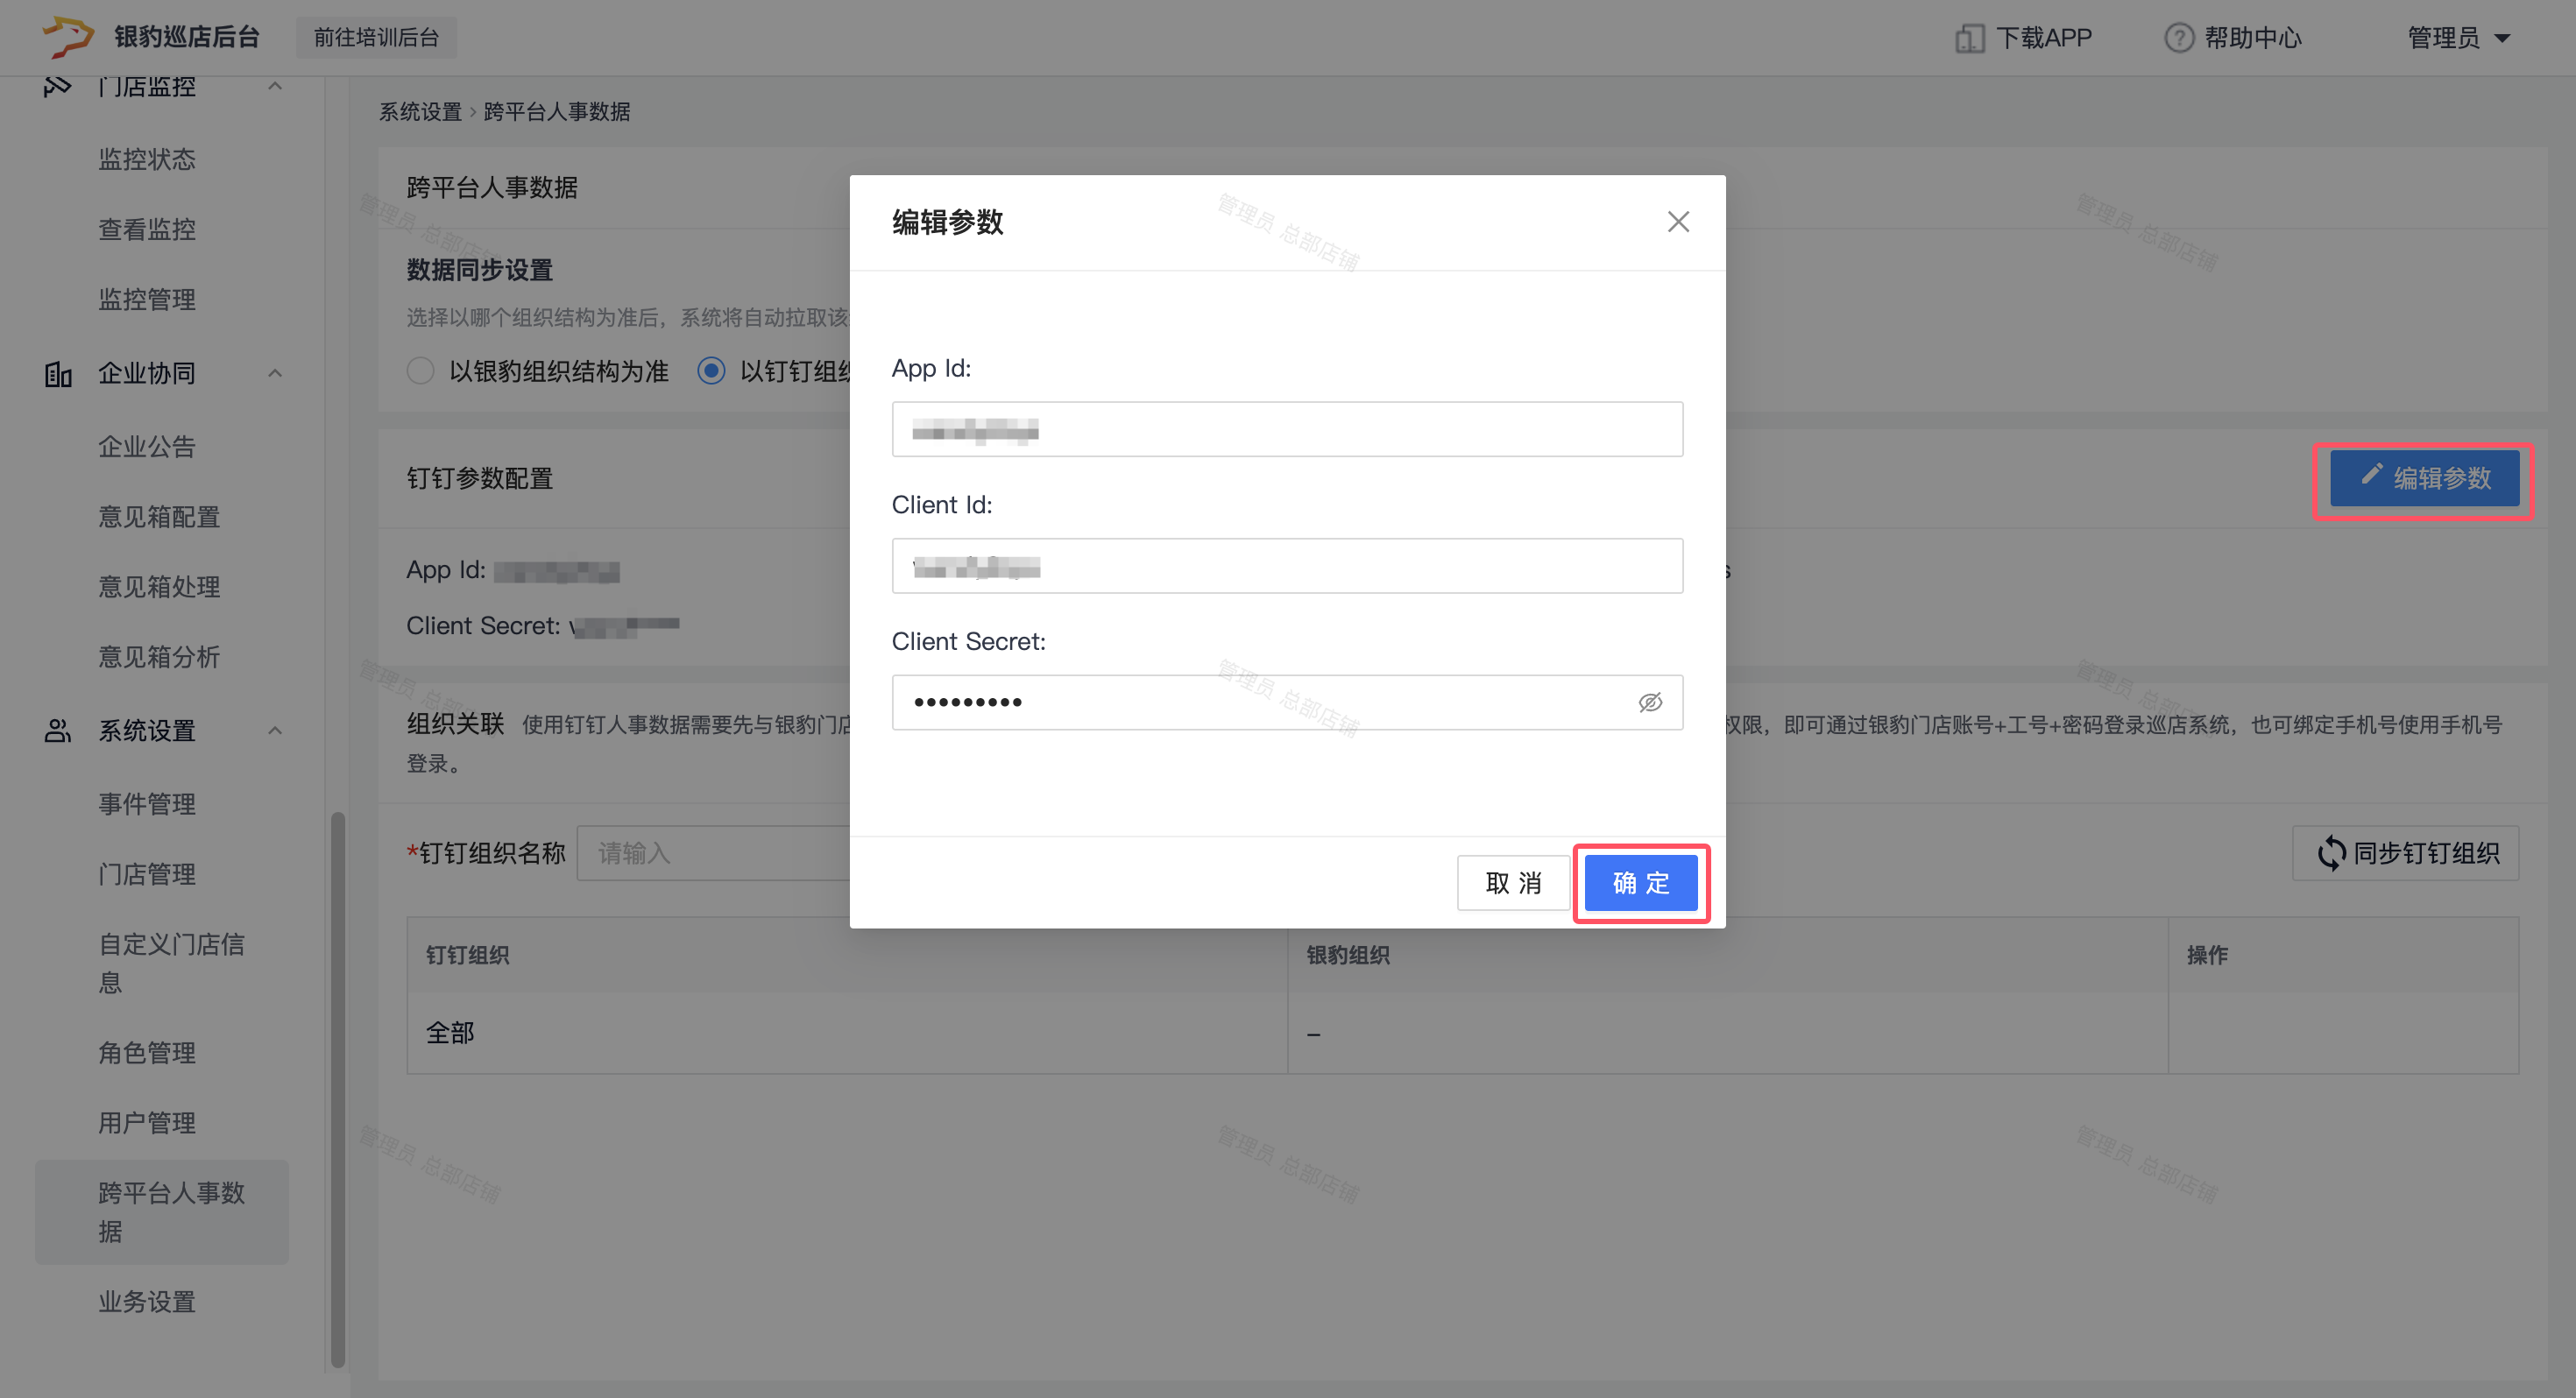This screenshot has width=2576, height=1398.
Task: Click the 系统设置 people icon
Action: [58, 731]
